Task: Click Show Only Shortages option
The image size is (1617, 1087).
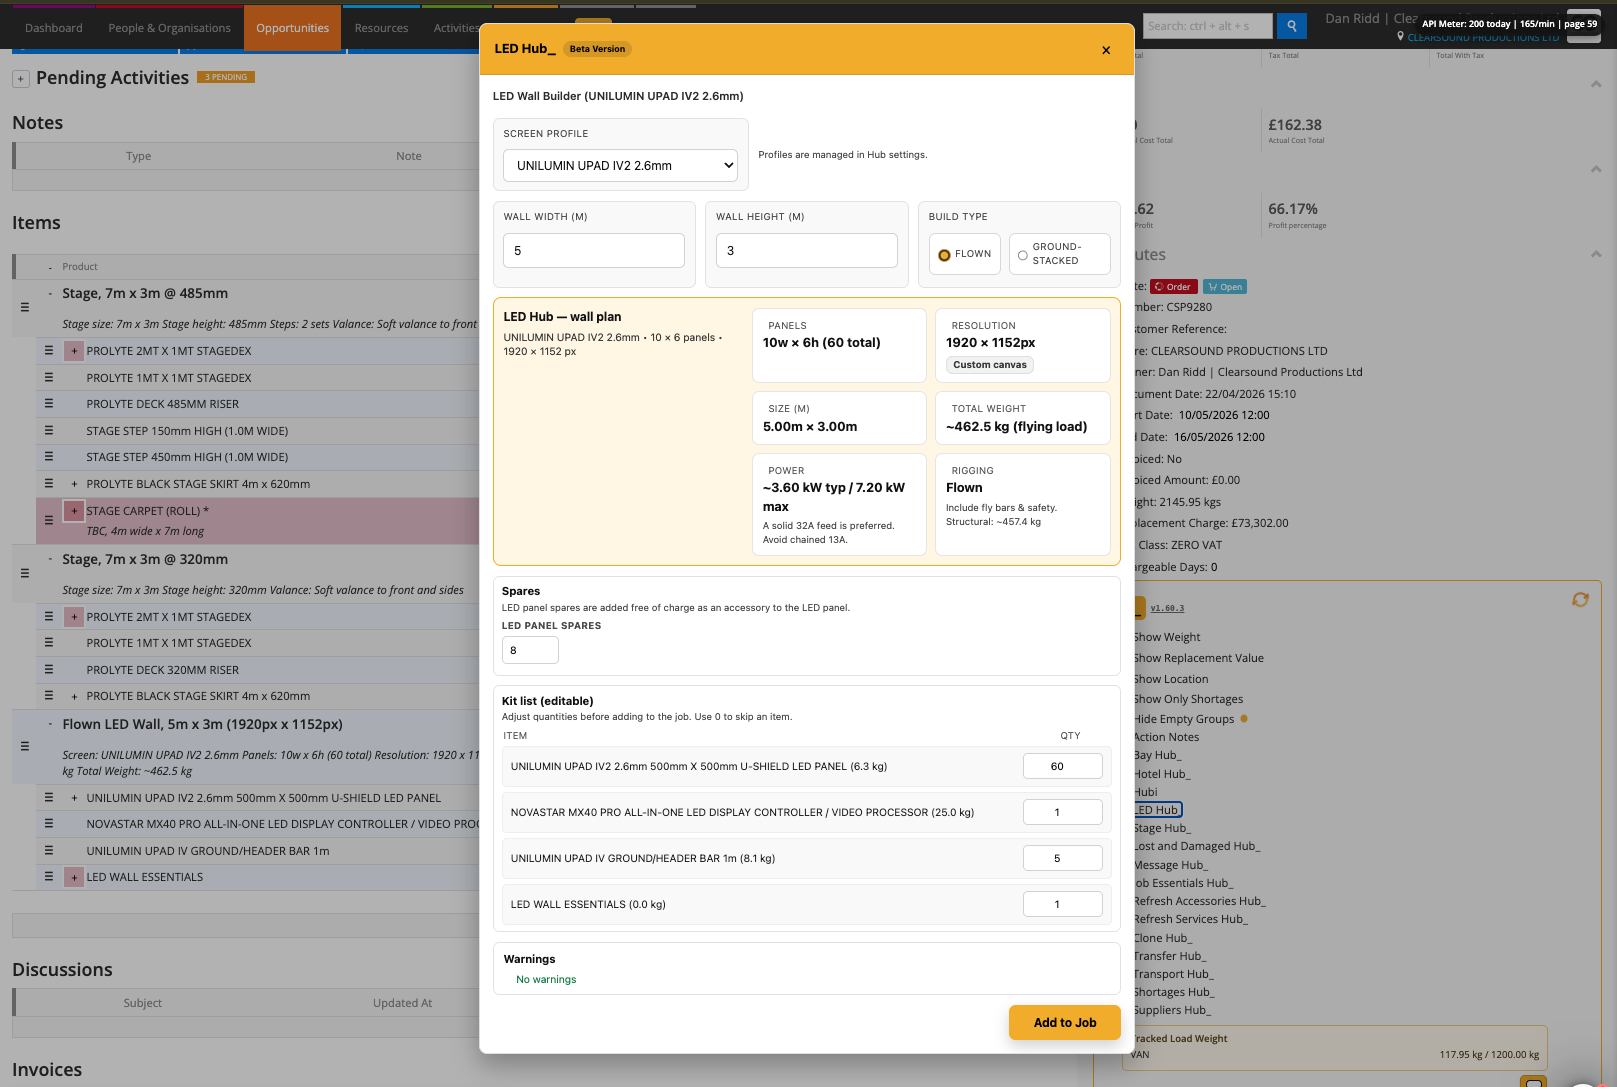Action: 1188,699
